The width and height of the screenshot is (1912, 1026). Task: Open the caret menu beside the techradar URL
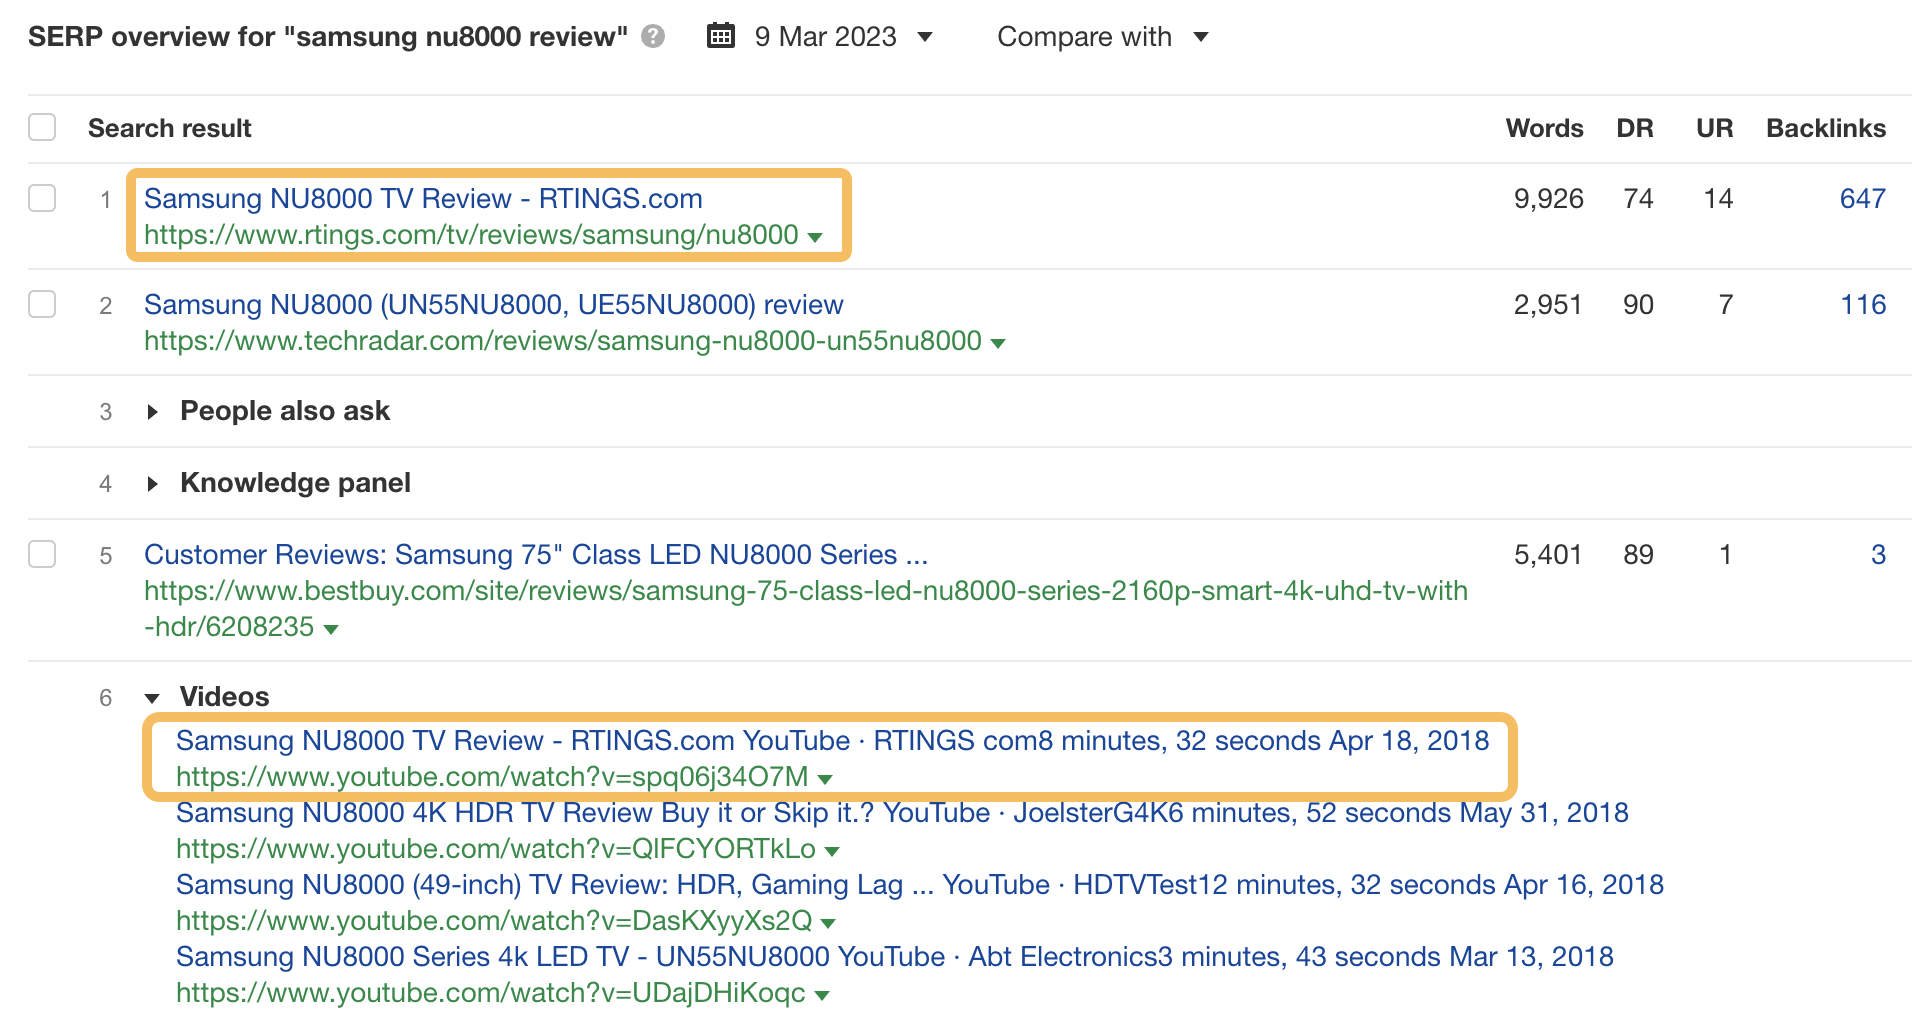(x=998, y=341)
